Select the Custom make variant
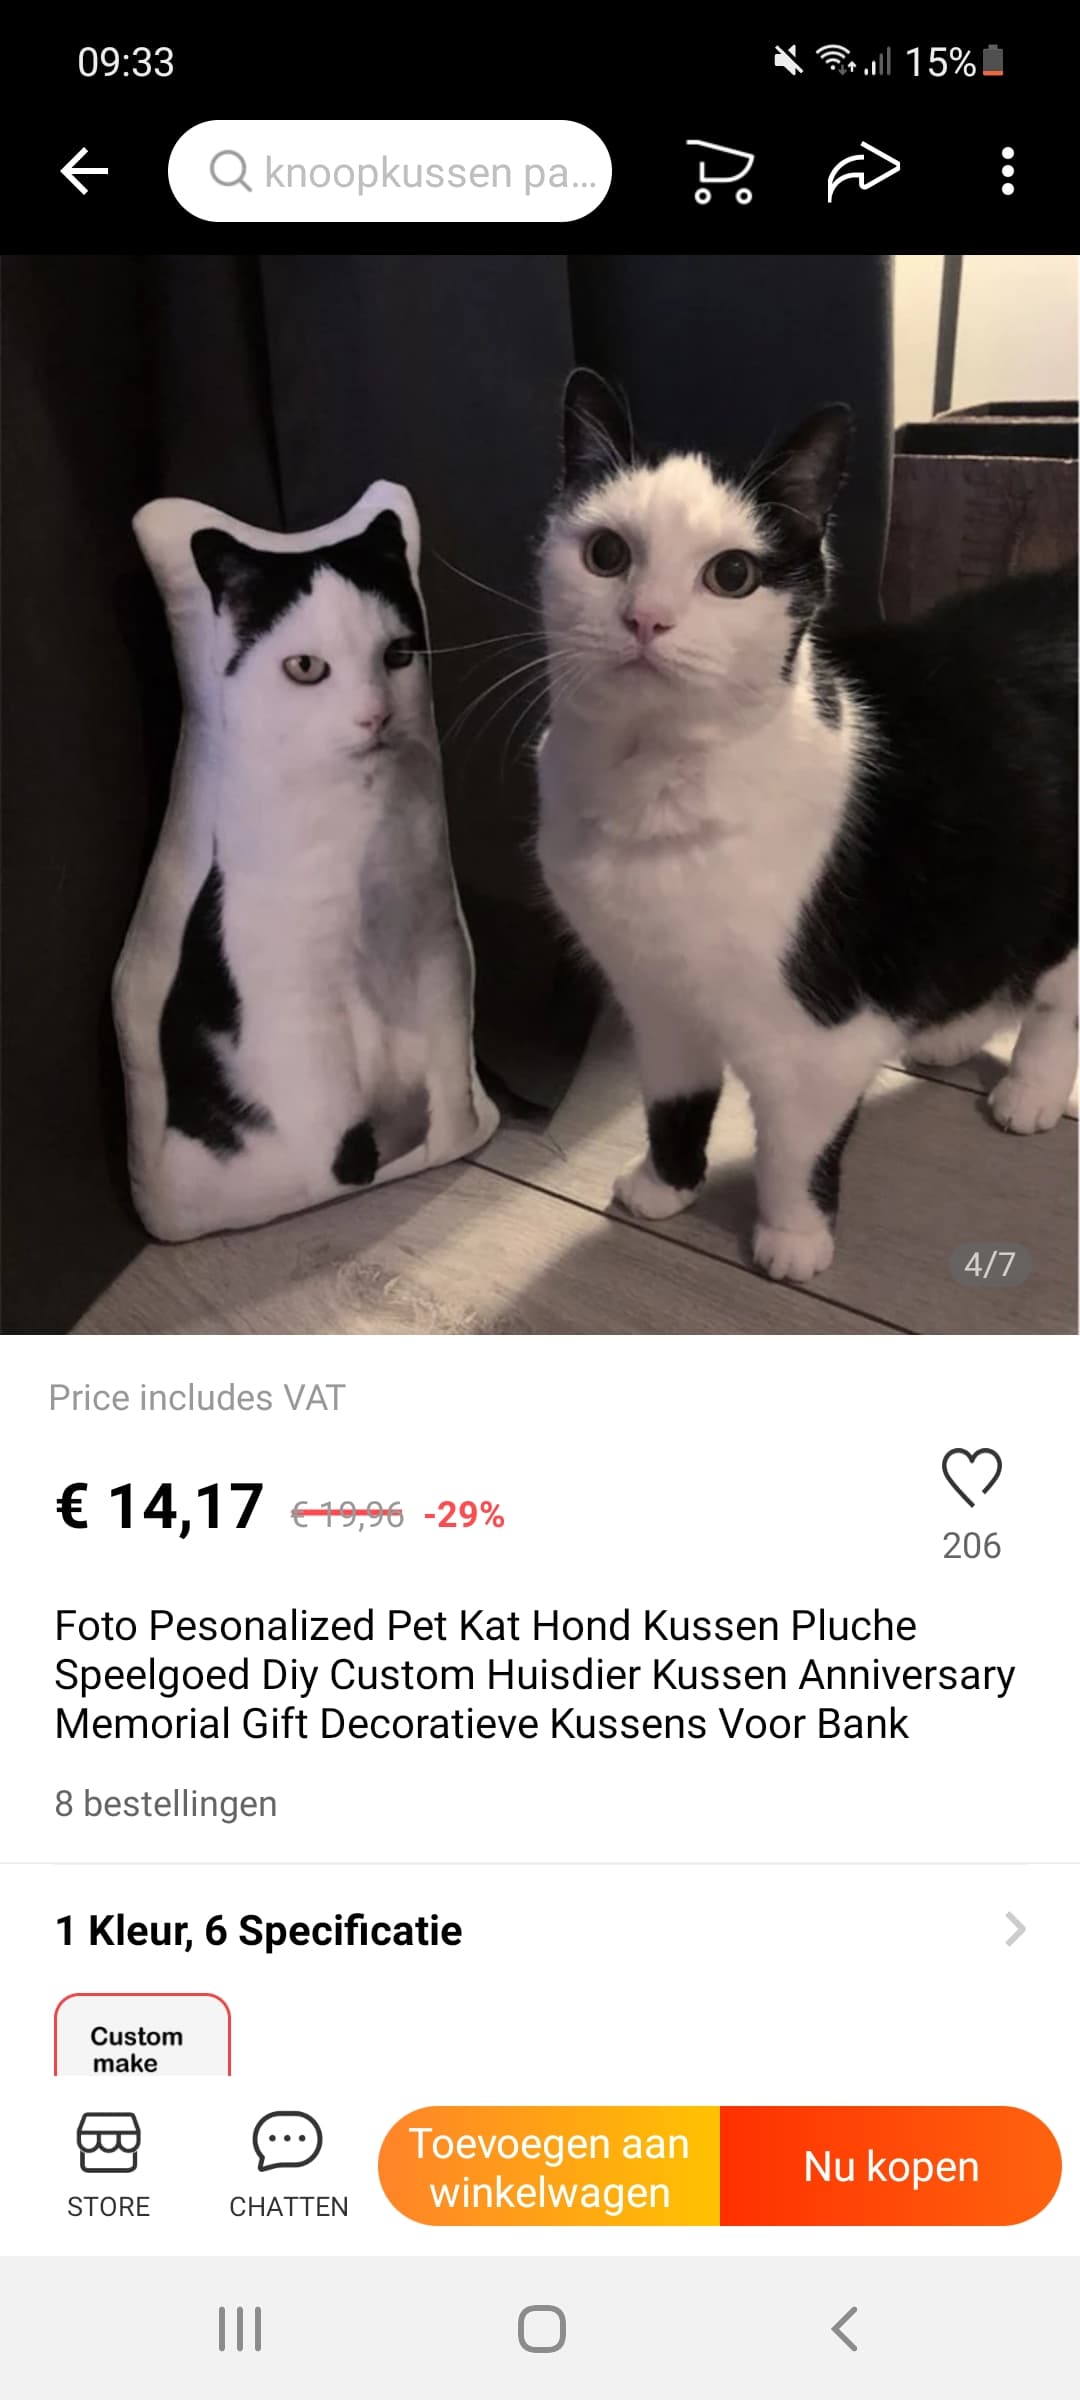 [x=142, y=2036]
